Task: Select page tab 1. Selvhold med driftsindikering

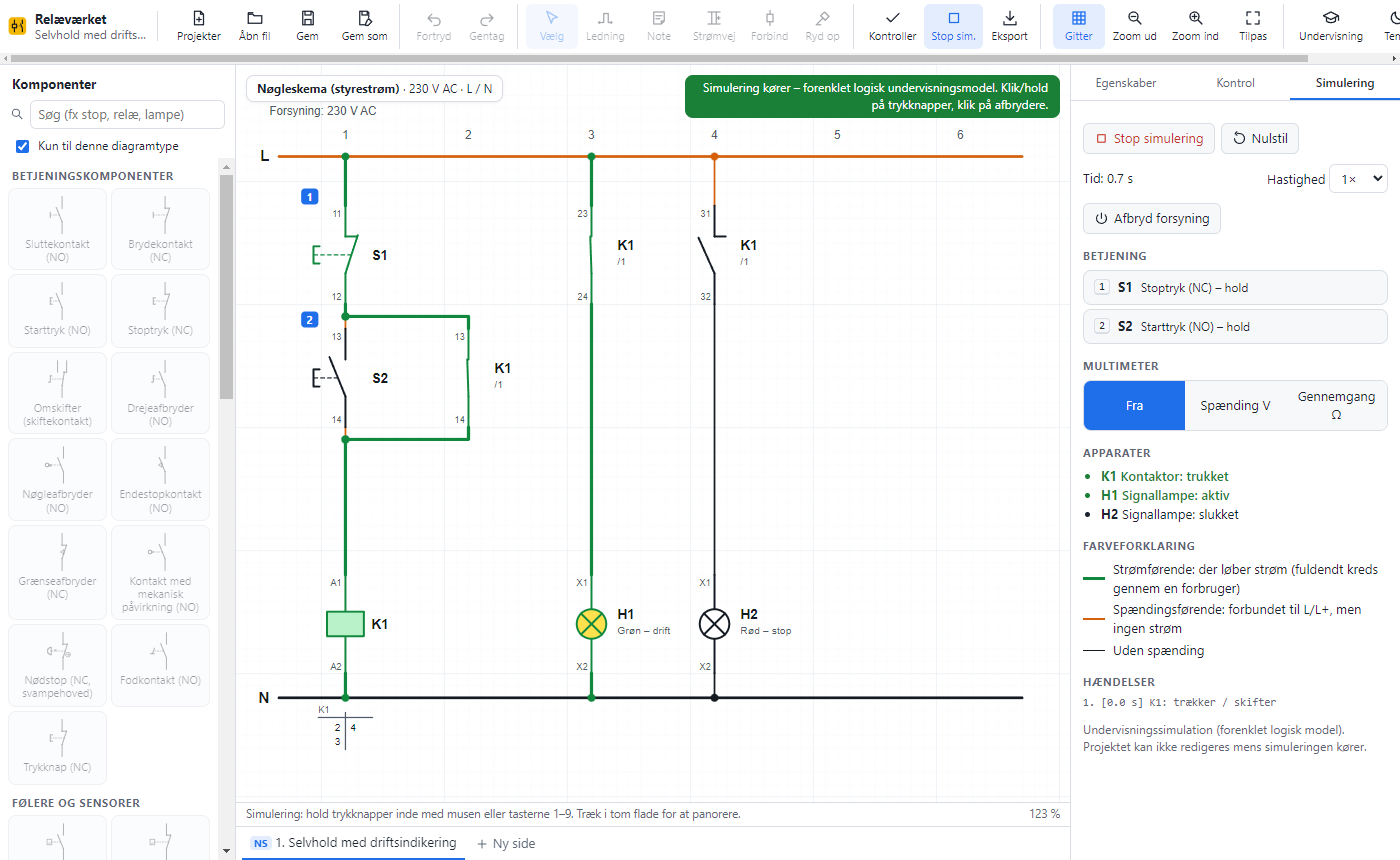Action: point(354,843)
